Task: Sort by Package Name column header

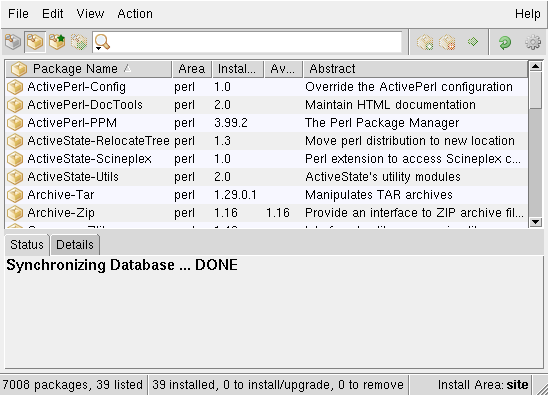Action: pos(89,69)
